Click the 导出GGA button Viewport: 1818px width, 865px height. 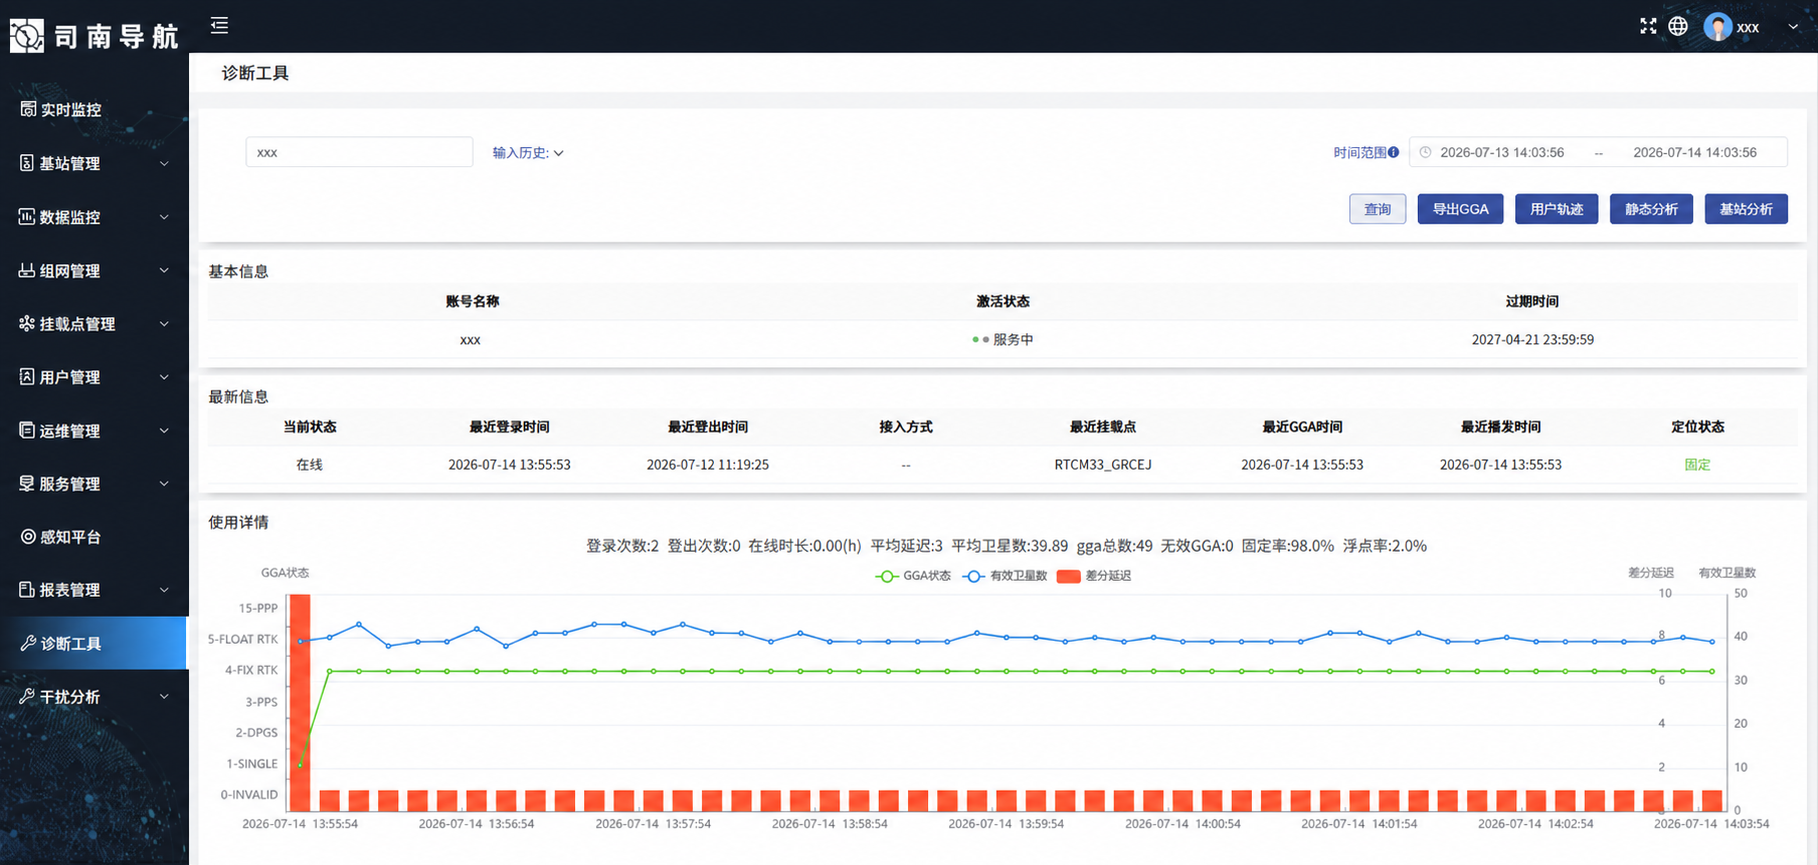[1460, 209]
